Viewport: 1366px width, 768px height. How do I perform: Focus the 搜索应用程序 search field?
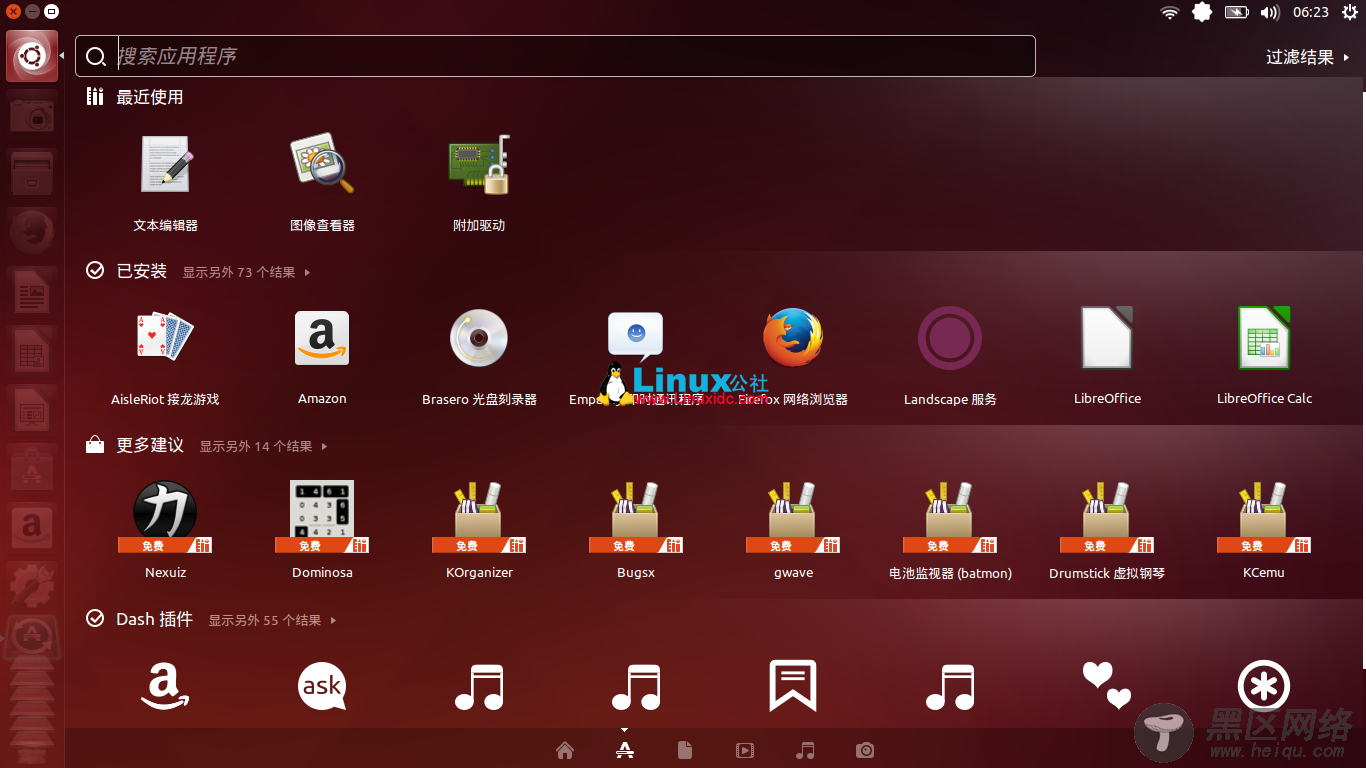pyautogui.click(x=555, y=56)
